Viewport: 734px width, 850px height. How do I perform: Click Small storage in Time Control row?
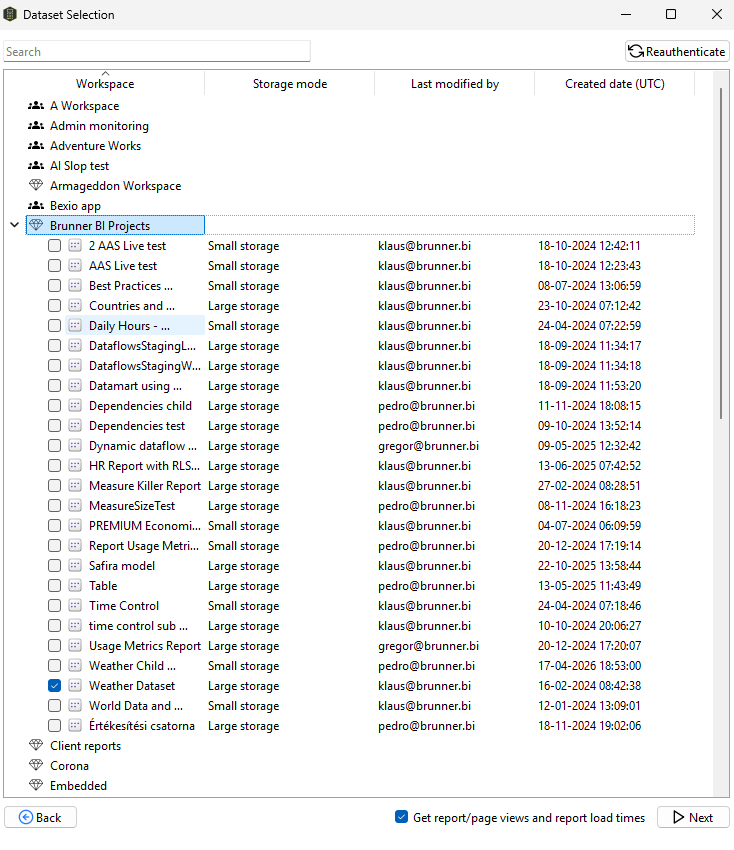point(243,606)
